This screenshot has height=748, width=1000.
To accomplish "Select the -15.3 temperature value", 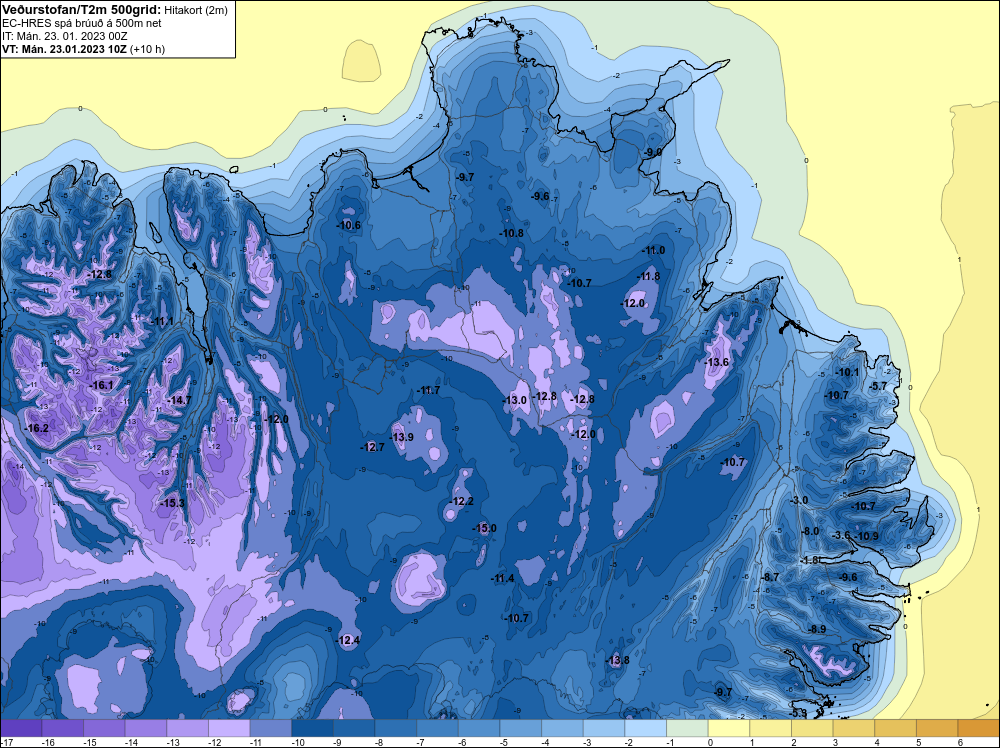I will coord(172,503).
